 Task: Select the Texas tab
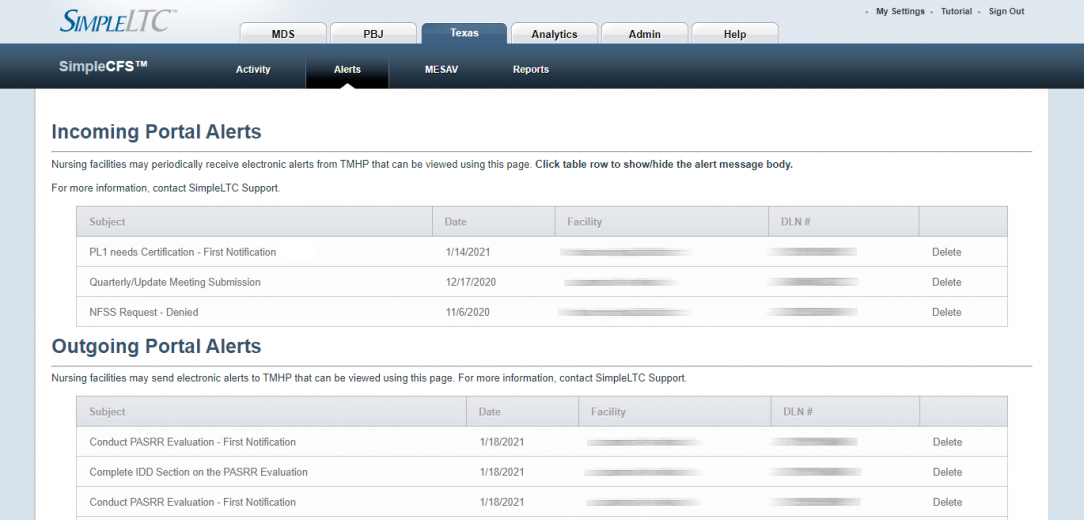point(464,33)
